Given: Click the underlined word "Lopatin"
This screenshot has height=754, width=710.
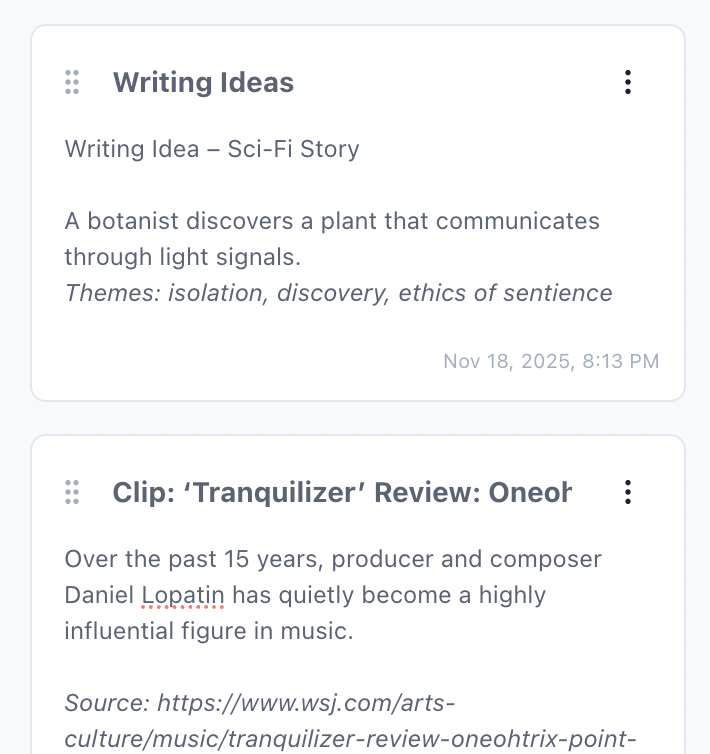Looking at the screenshot, I should click(183, 596).
